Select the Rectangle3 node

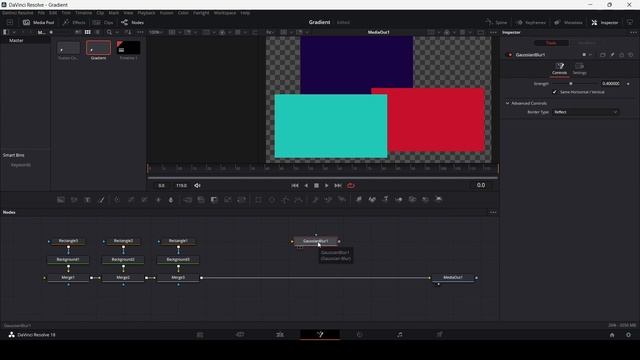pos(68,241)
